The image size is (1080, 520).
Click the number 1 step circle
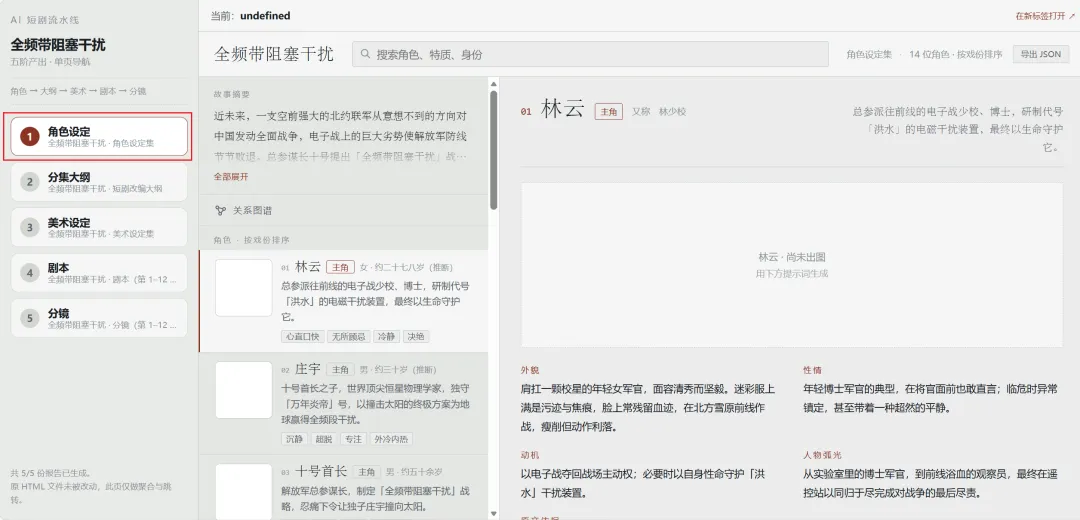point(30,136)
